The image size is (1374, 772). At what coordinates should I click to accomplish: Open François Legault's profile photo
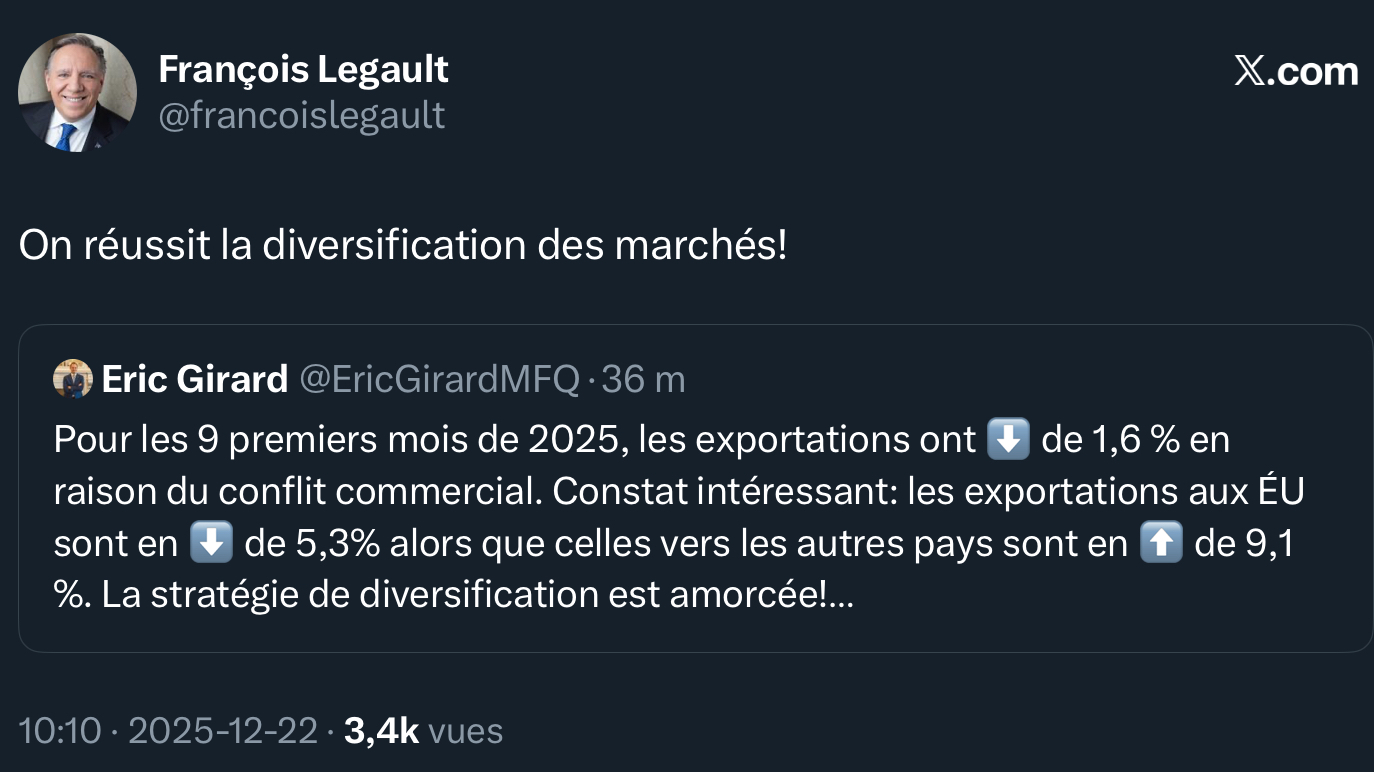(x=78, y=92)
